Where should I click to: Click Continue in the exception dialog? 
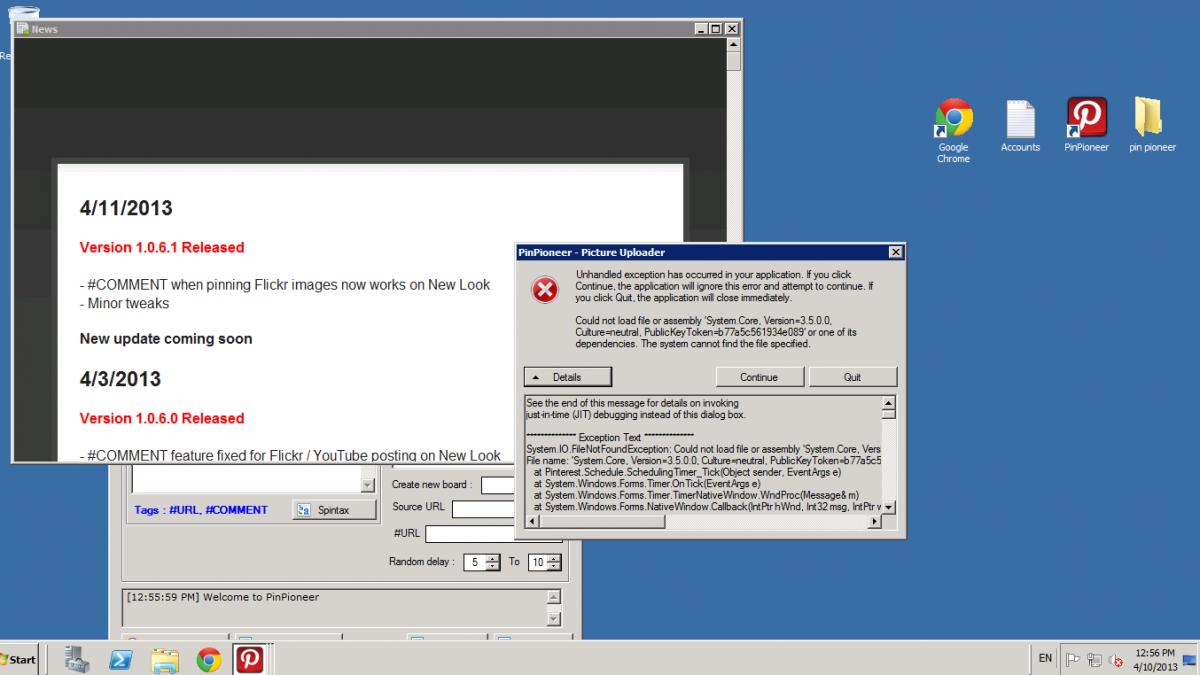[x=759, y=377]
